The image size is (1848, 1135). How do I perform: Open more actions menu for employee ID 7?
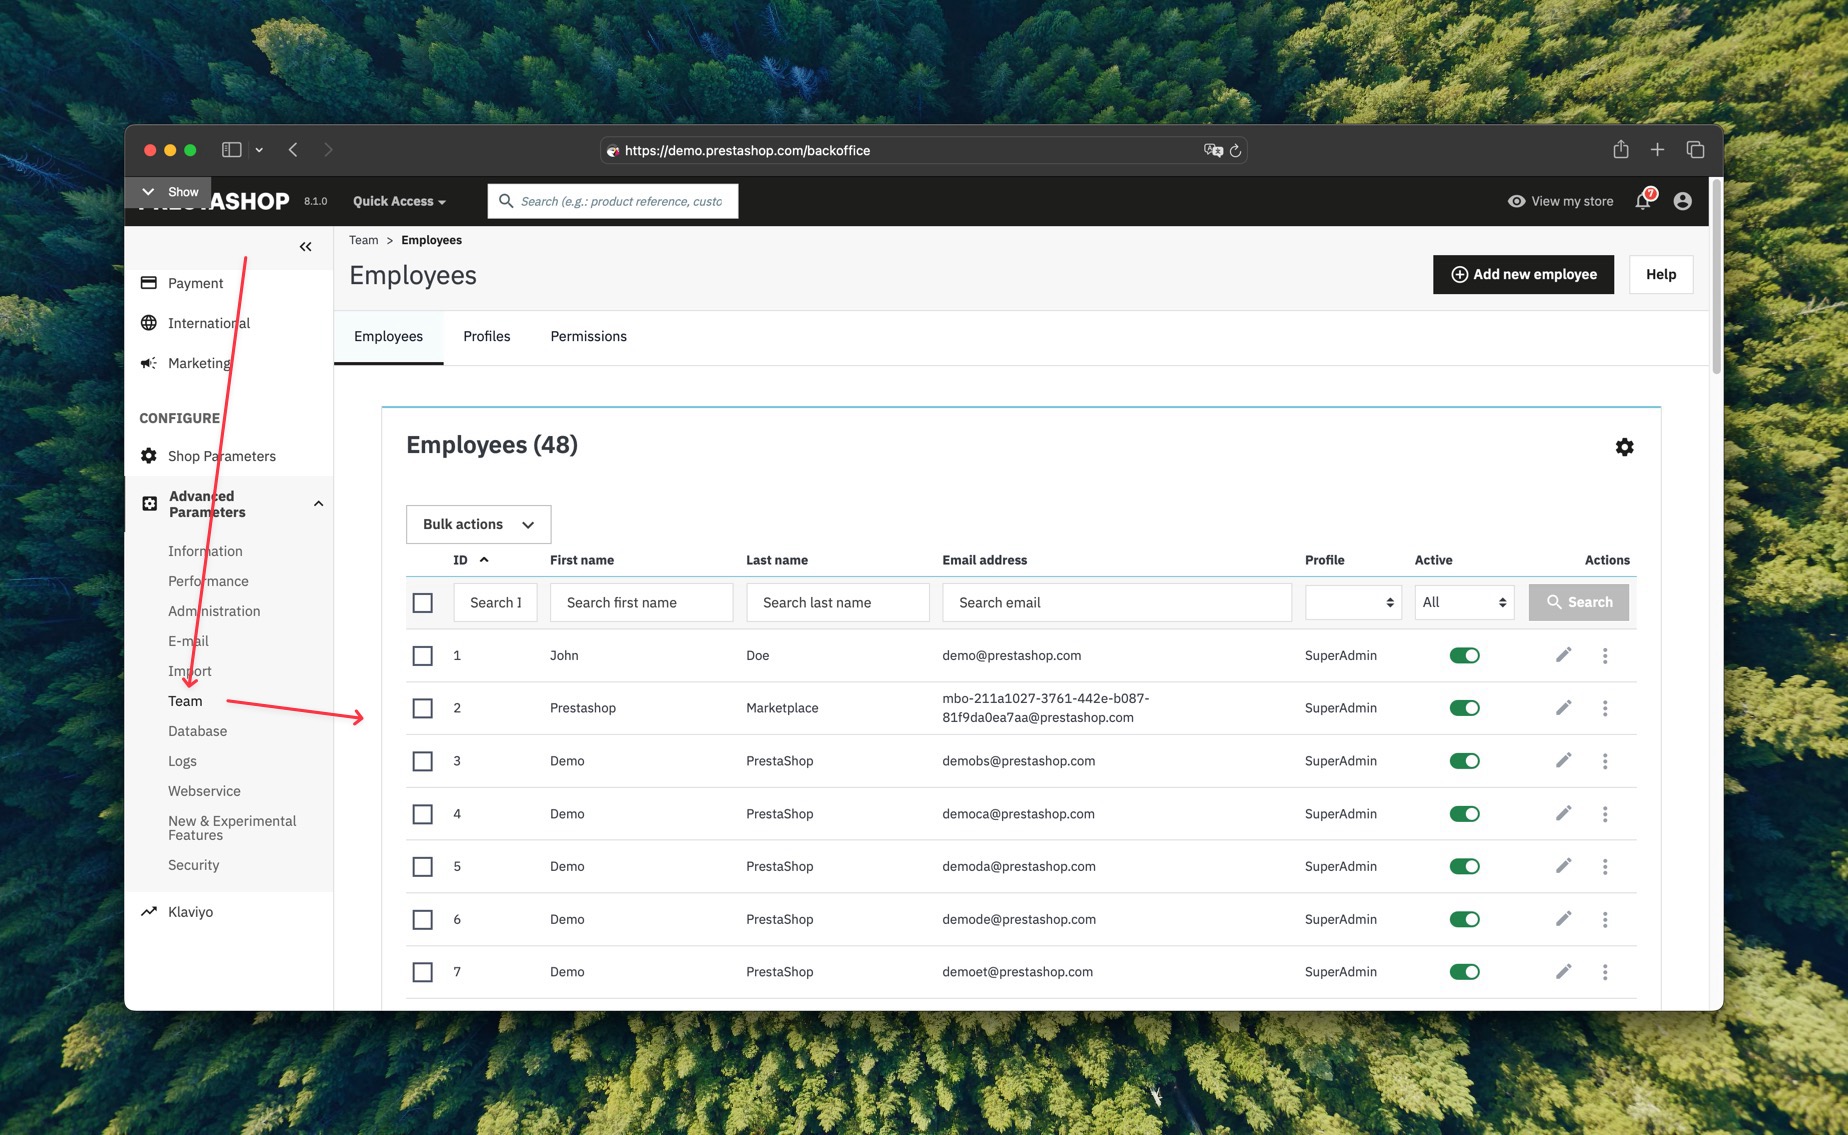coord(1605,972)
